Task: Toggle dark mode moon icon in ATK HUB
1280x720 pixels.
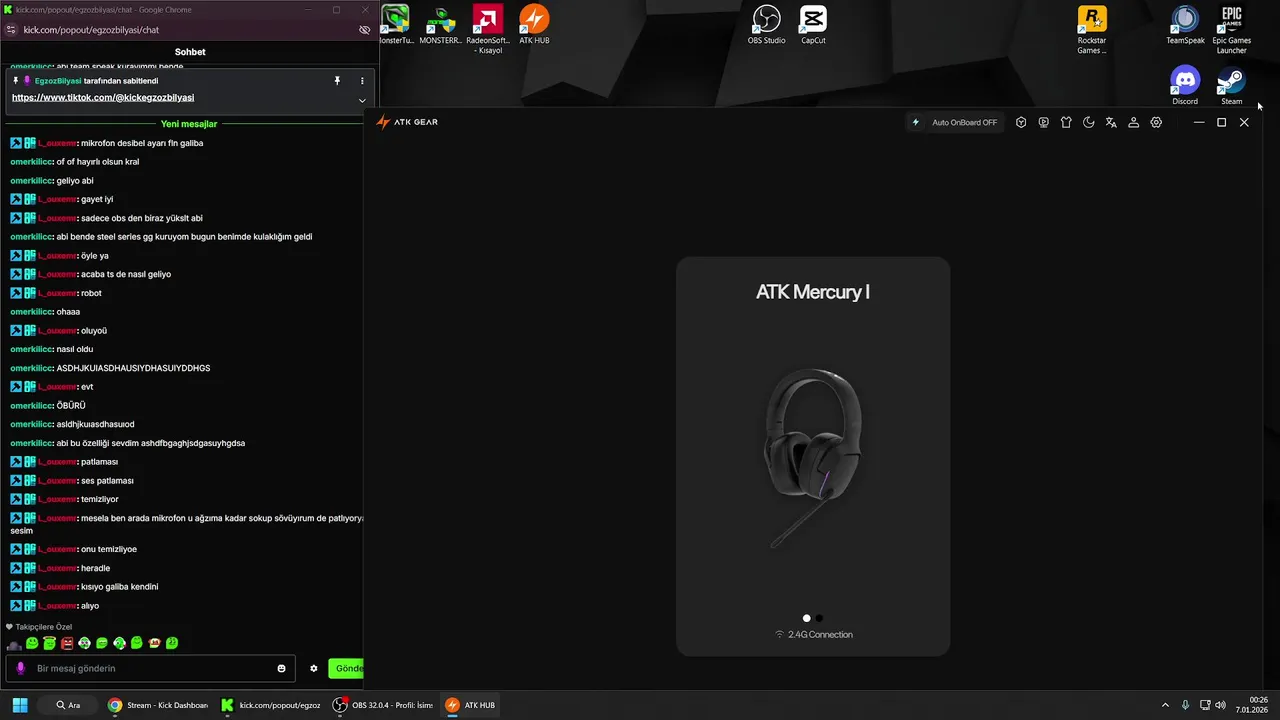Action: [1089, 122]
